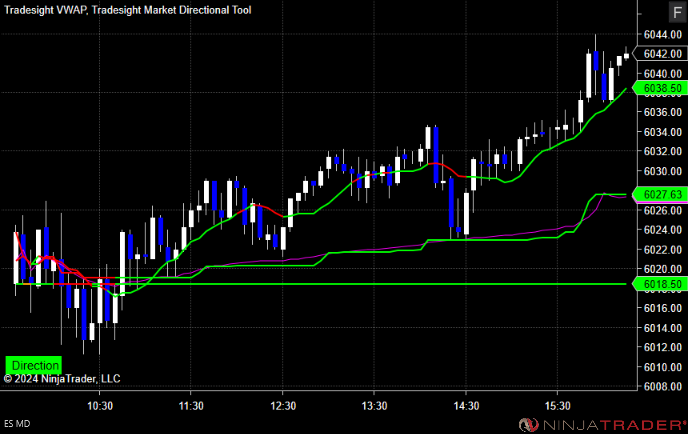Click the 6044.00 price axis label
688x434 pixels.
(663, 34)
